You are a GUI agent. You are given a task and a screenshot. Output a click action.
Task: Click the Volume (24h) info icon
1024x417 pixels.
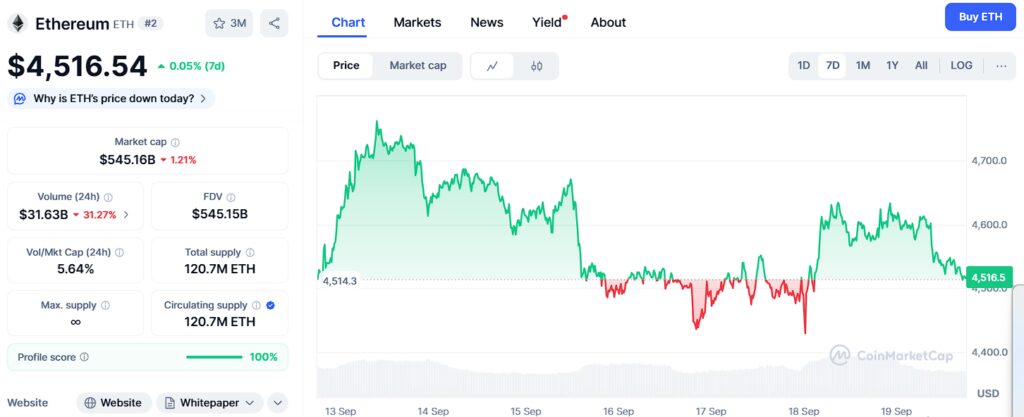pyautogui.click(x=109, y=197)
